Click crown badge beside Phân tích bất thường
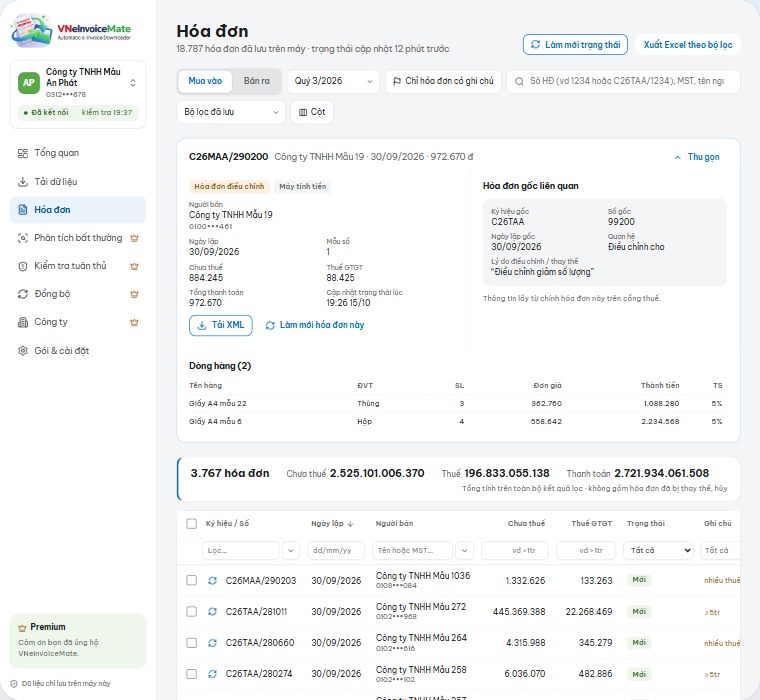760x700 pixels. click(x=135, y=238)
